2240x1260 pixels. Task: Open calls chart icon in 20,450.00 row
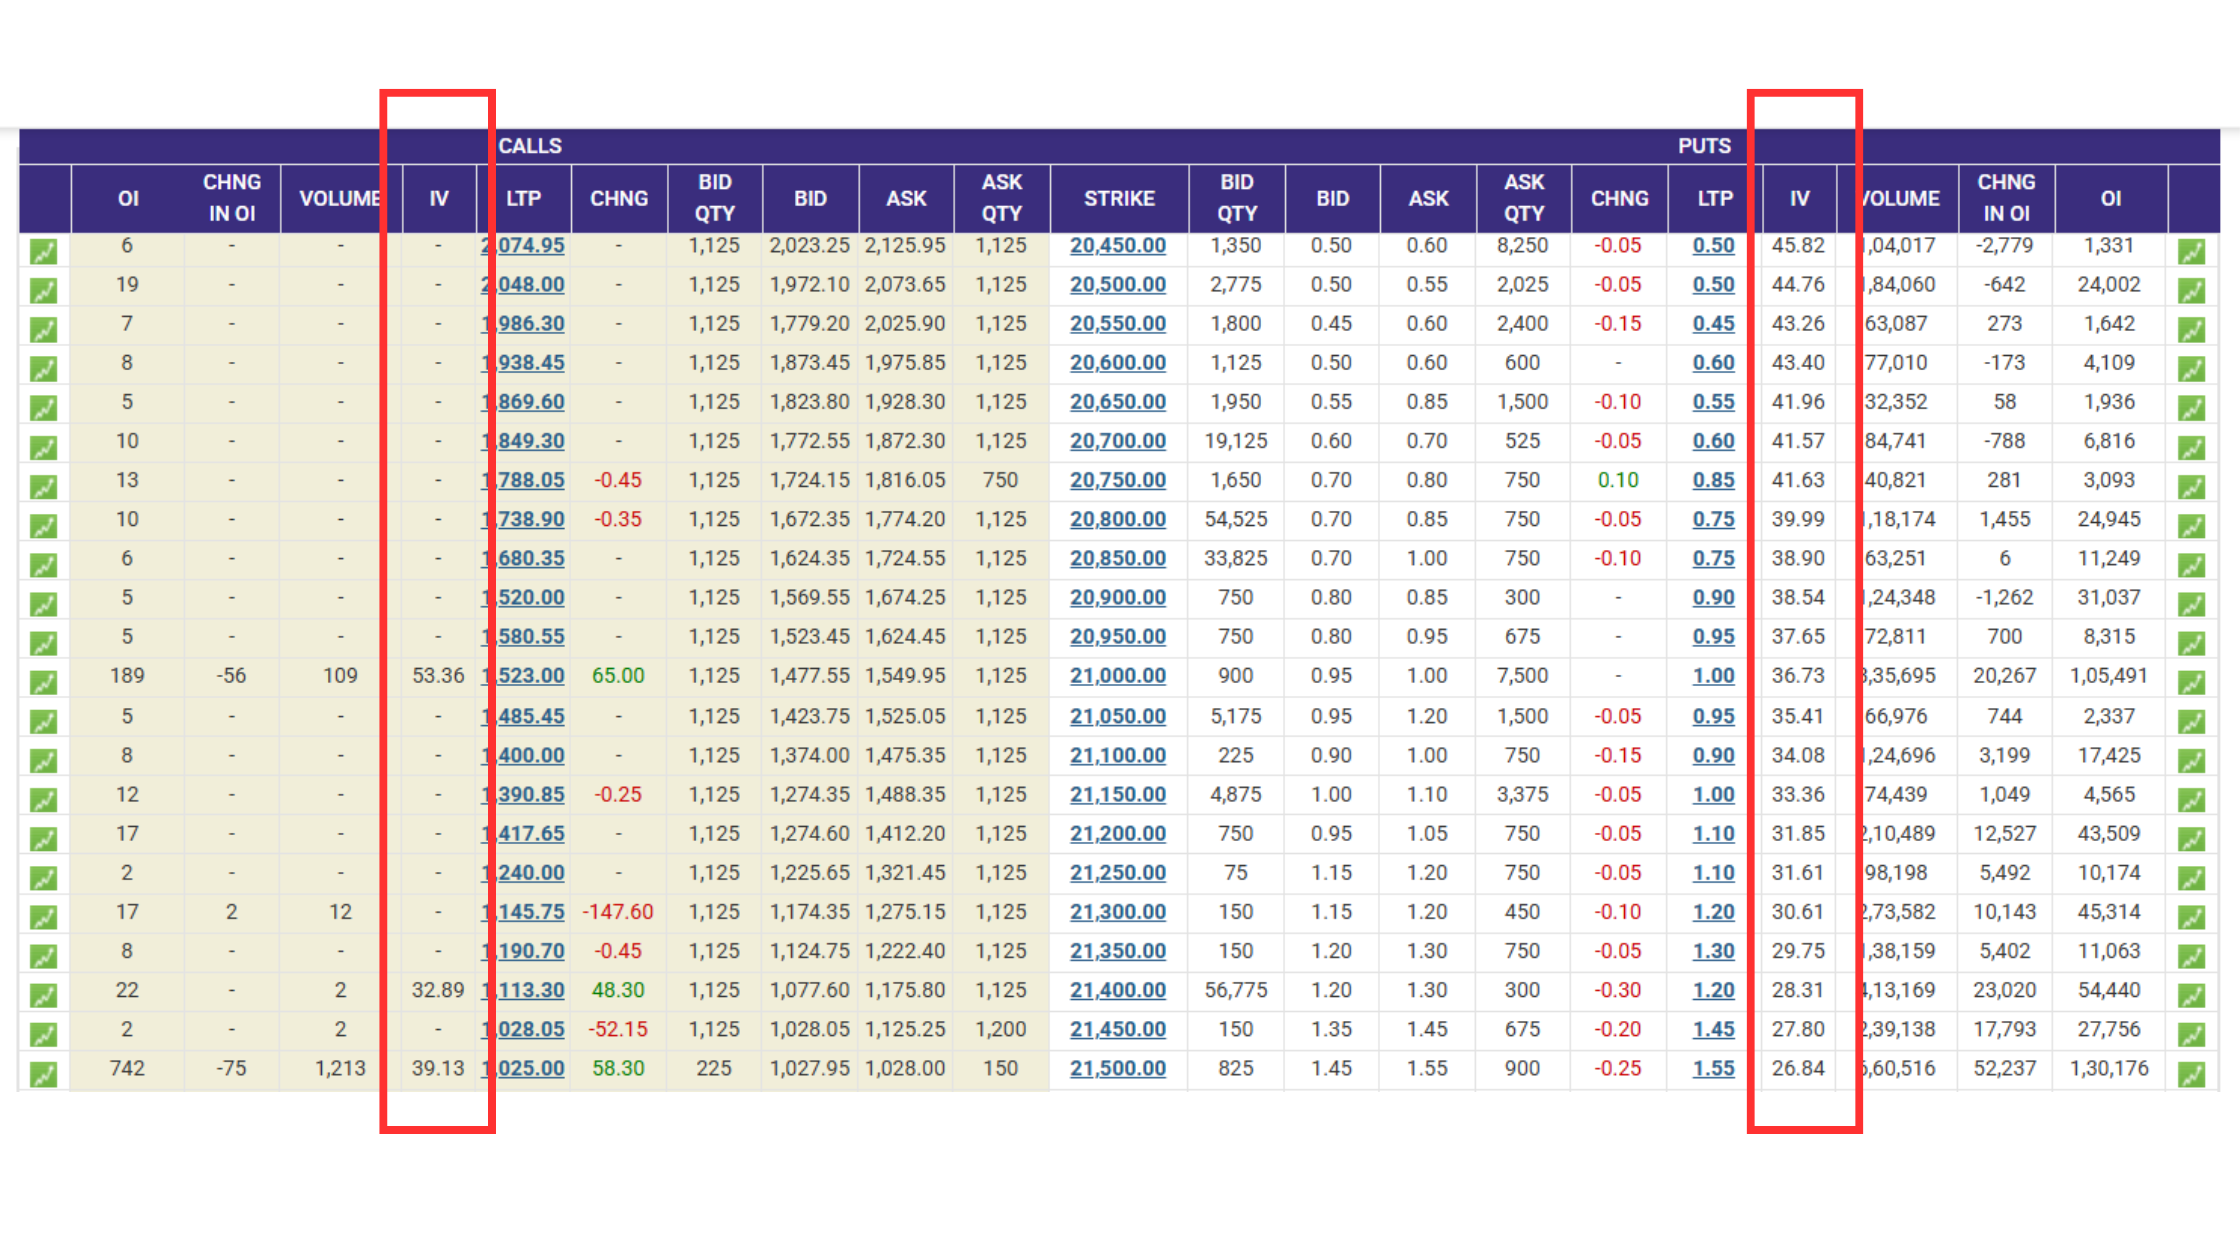(43, 251)
